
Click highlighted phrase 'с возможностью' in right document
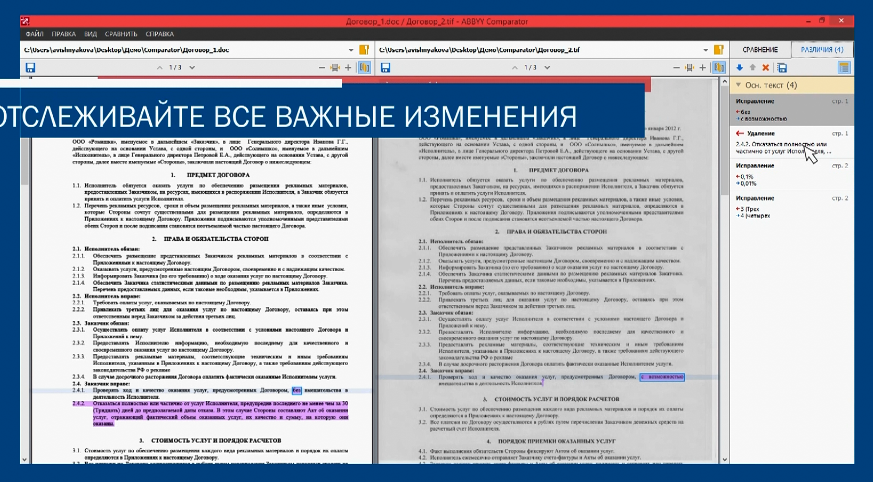[662, 377]
